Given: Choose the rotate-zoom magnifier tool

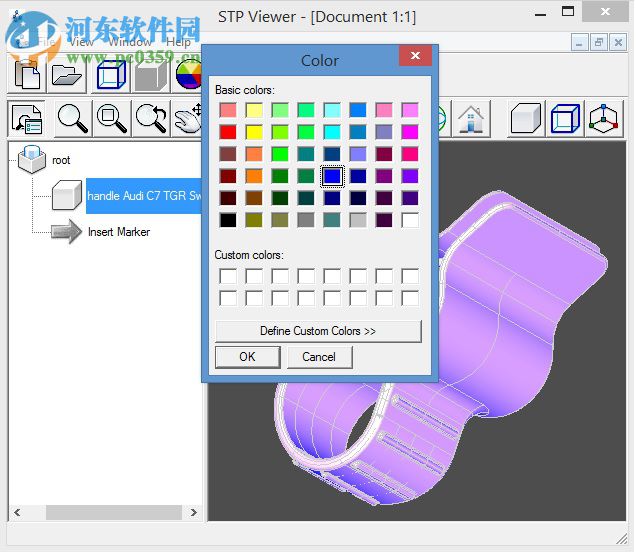Looking at the screenshot, I should click(x=150, y=119).
